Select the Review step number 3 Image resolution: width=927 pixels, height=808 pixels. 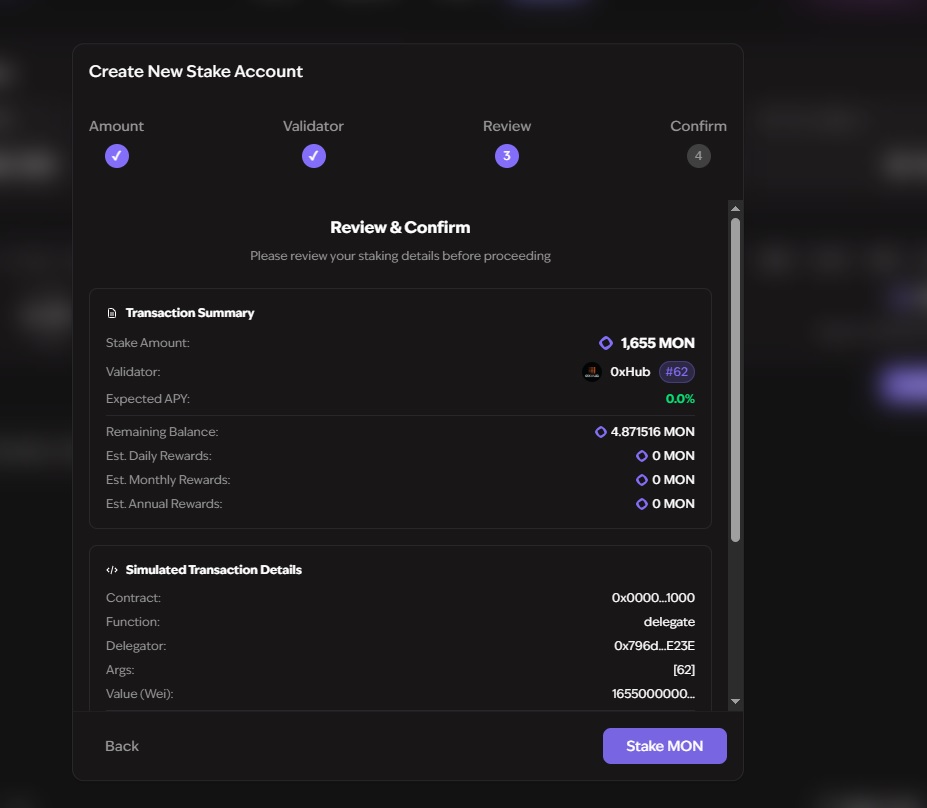(507, 156)
